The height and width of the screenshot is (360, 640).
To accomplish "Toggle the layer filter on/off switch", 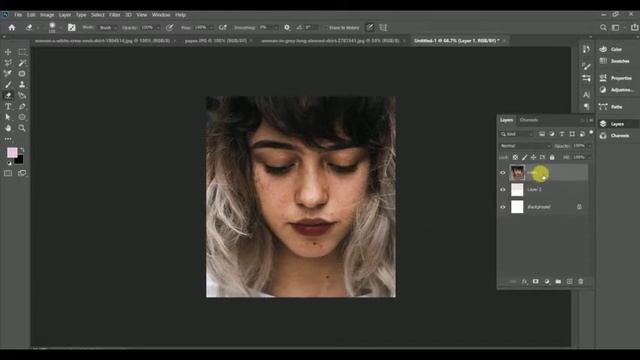I will click(591, 132).
